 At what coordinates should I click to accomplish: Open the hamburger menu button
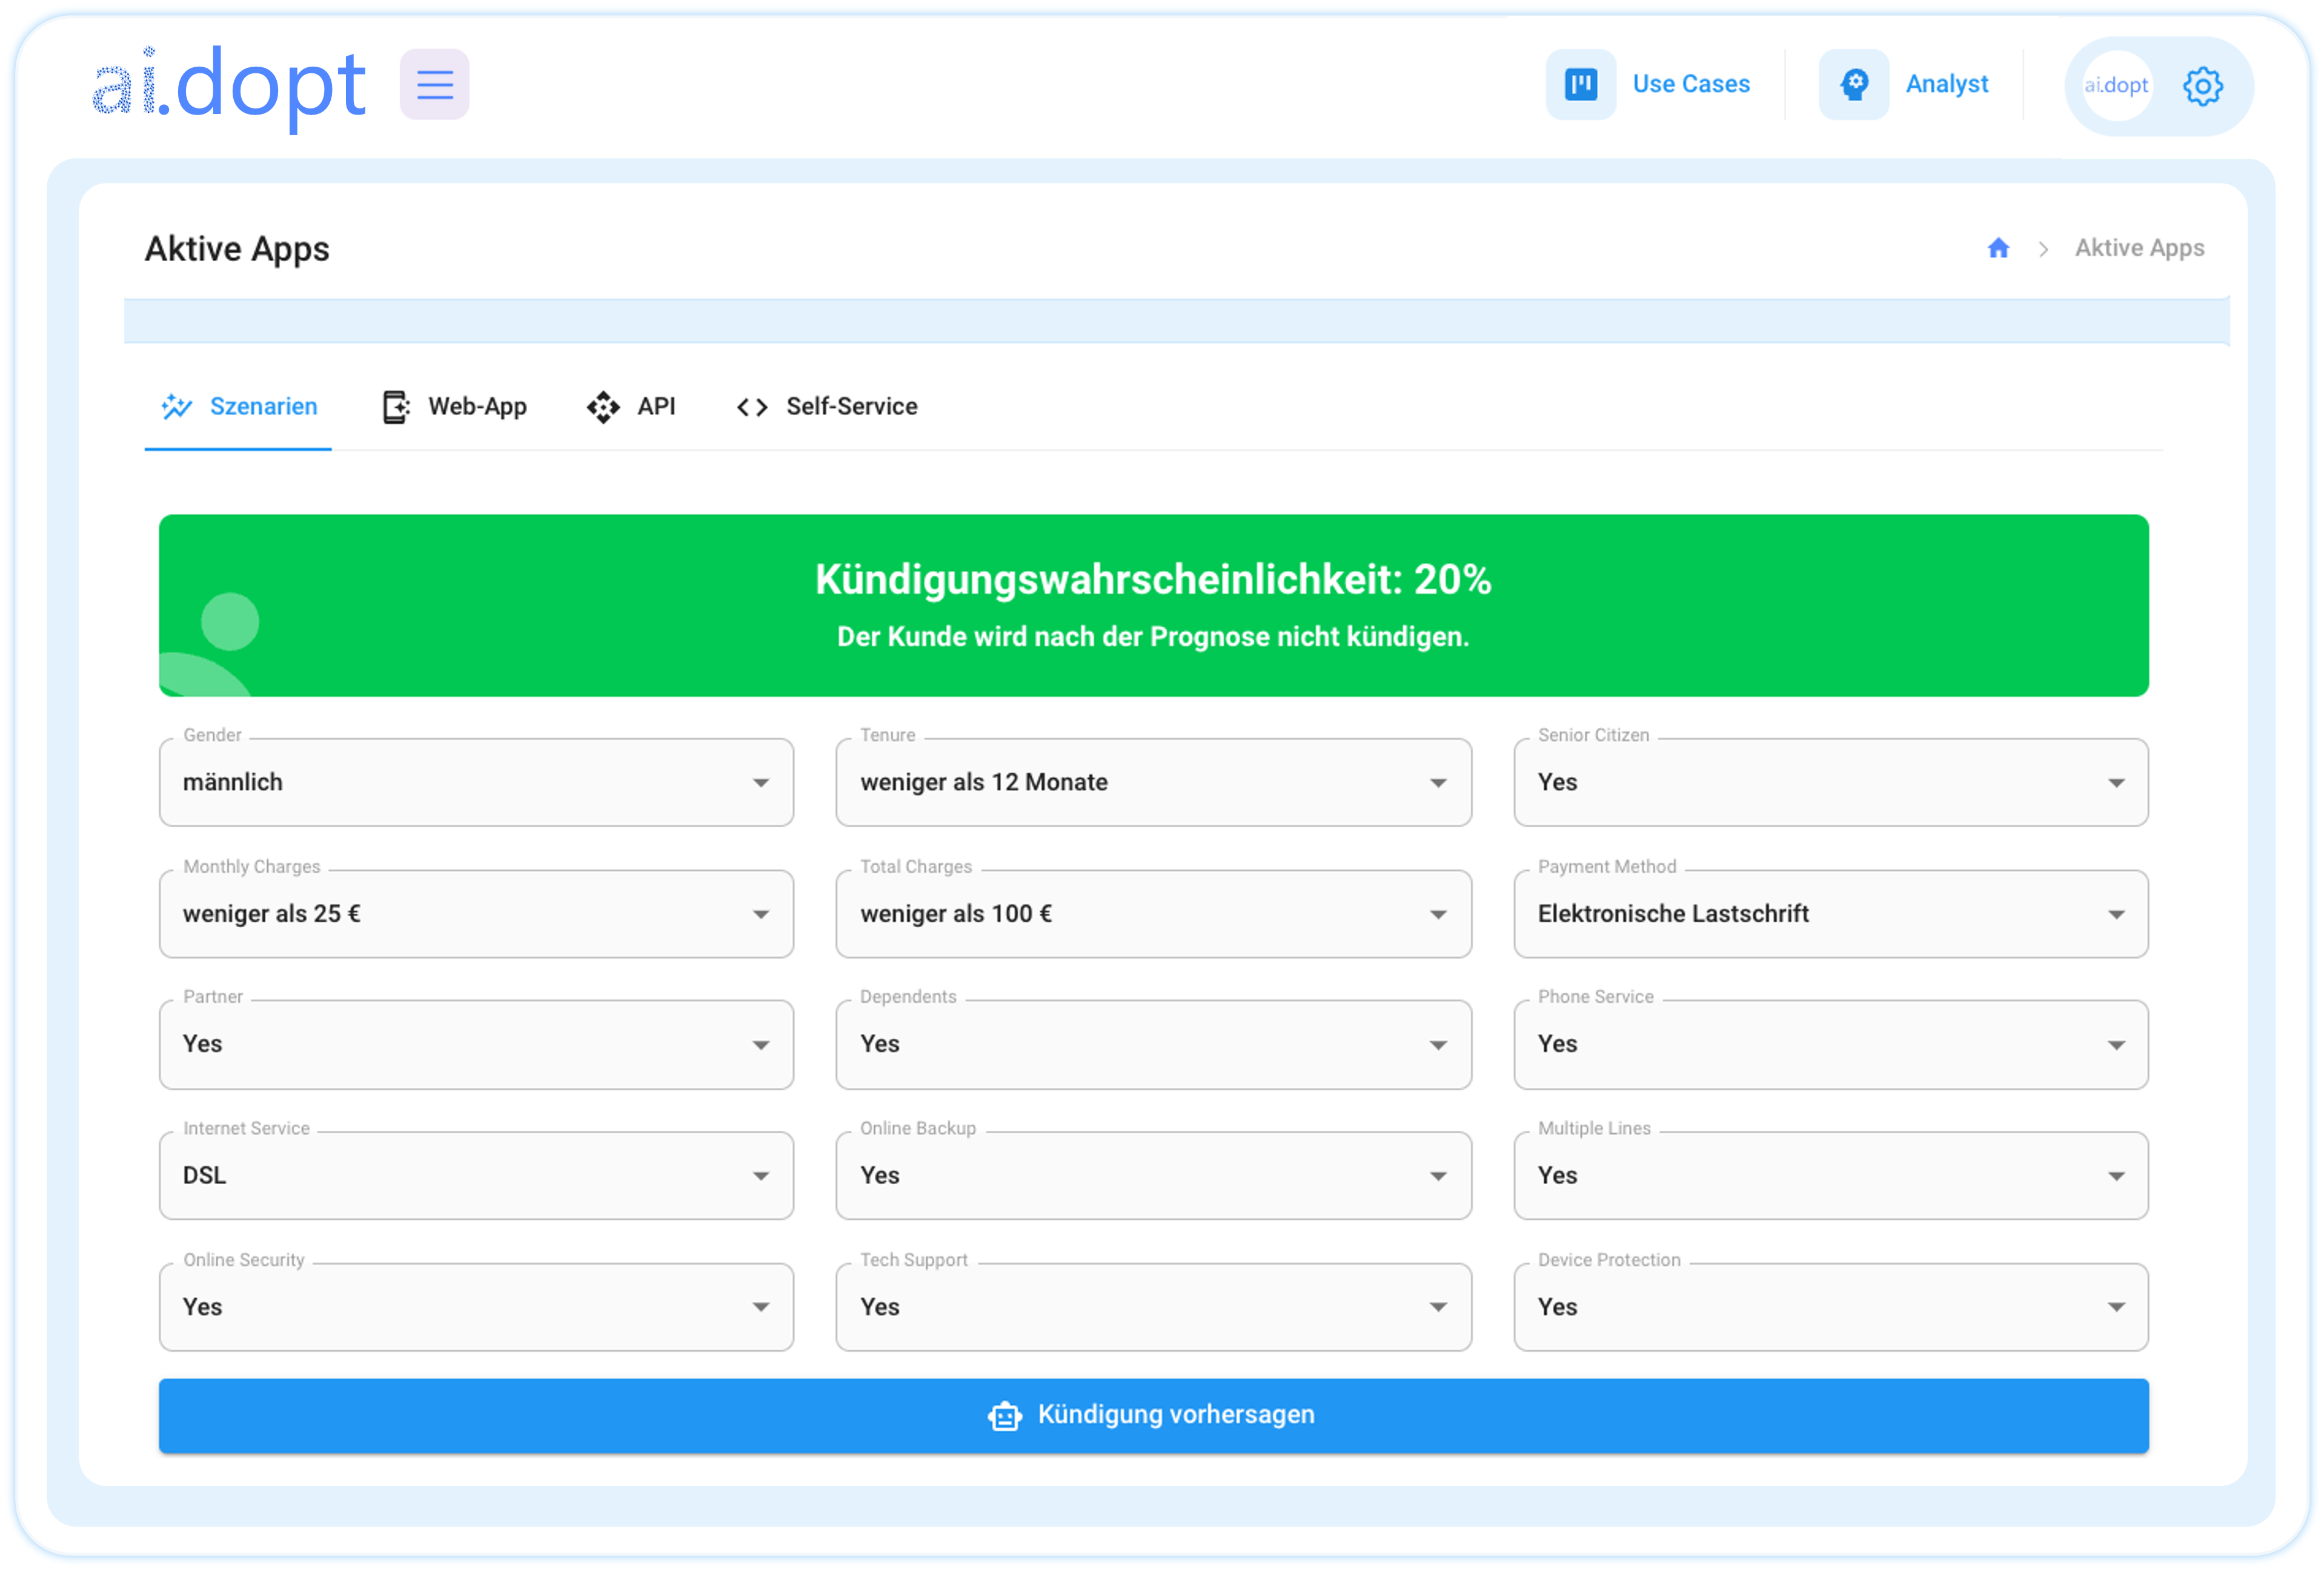coord(434,84)
